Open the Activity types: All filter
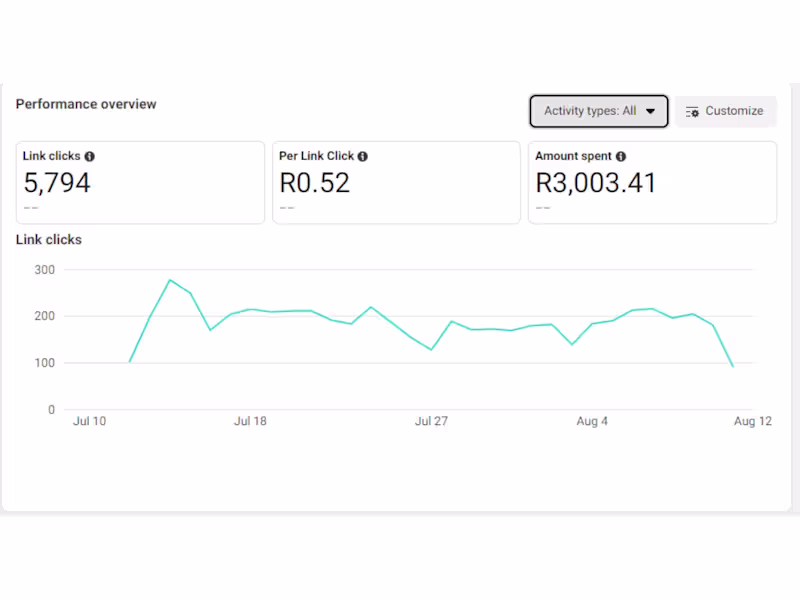800x600 pixels. point(598,111)
